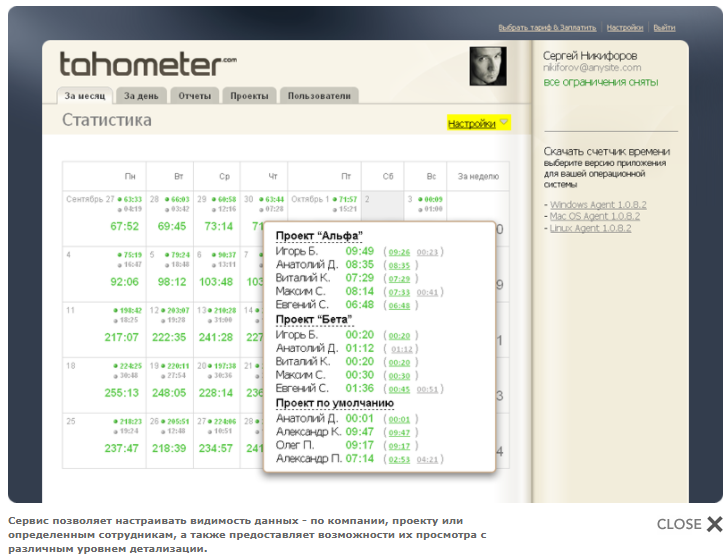726x557 pixels.
Task: Click 00:41 link for Максим С.
Action: (427, 293)
